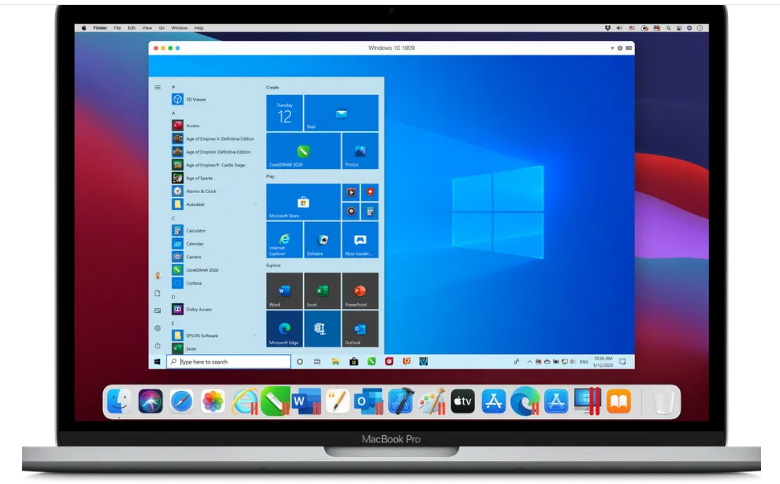Show hidden tray icons chevron
Screen dimensions: 780x484
point(529,362)
